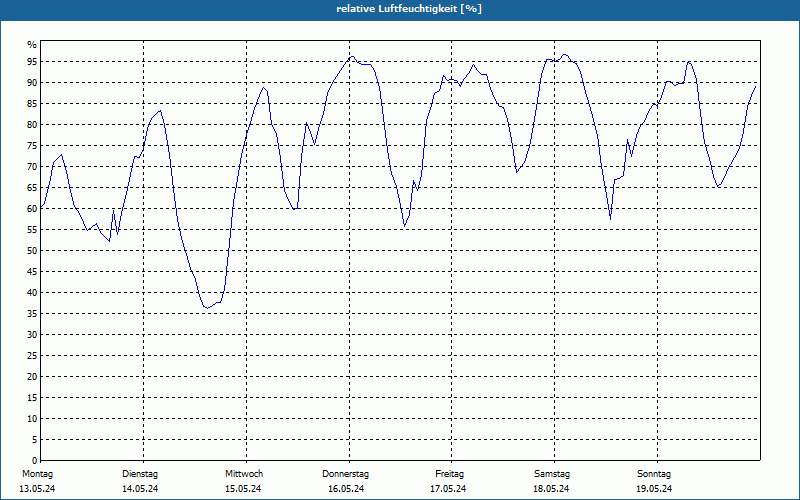This screenshot has width=800, height=500.
Task: Click the Freitag day label
Action: [449, 474]
